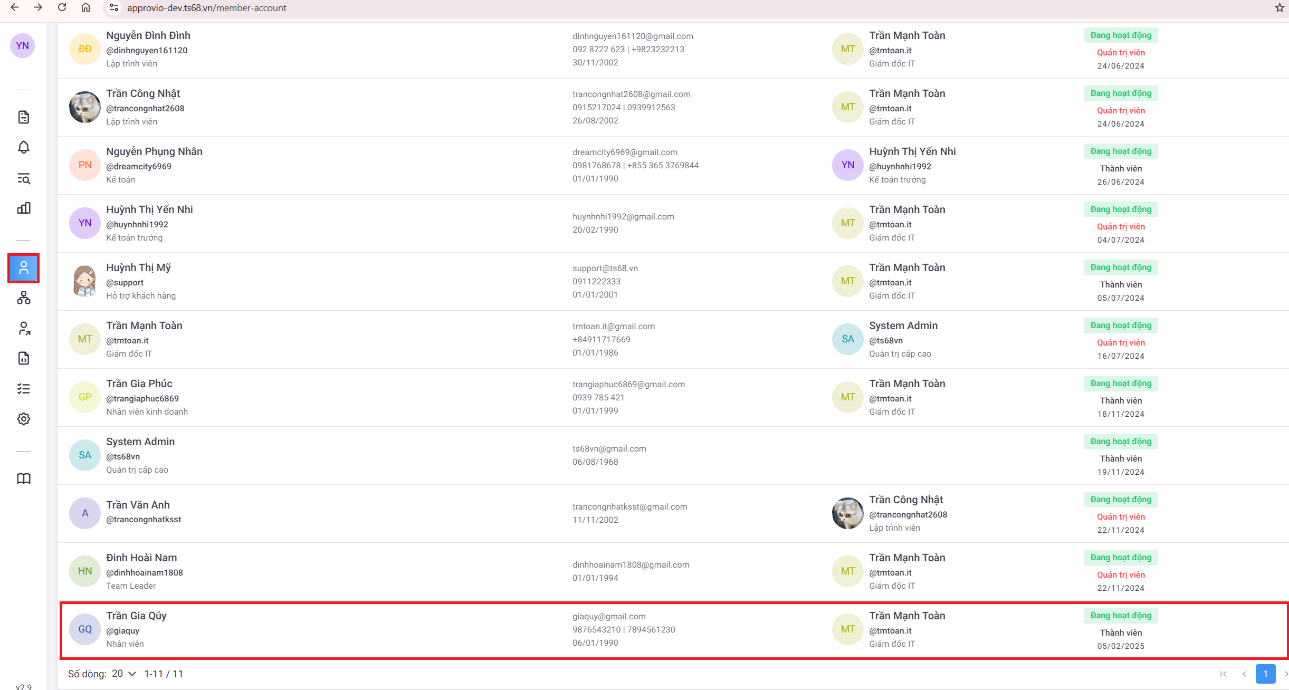1289x690 pixels.
Task: Click the previous page pagination arrow
Action: click(x=1244, y=674)
